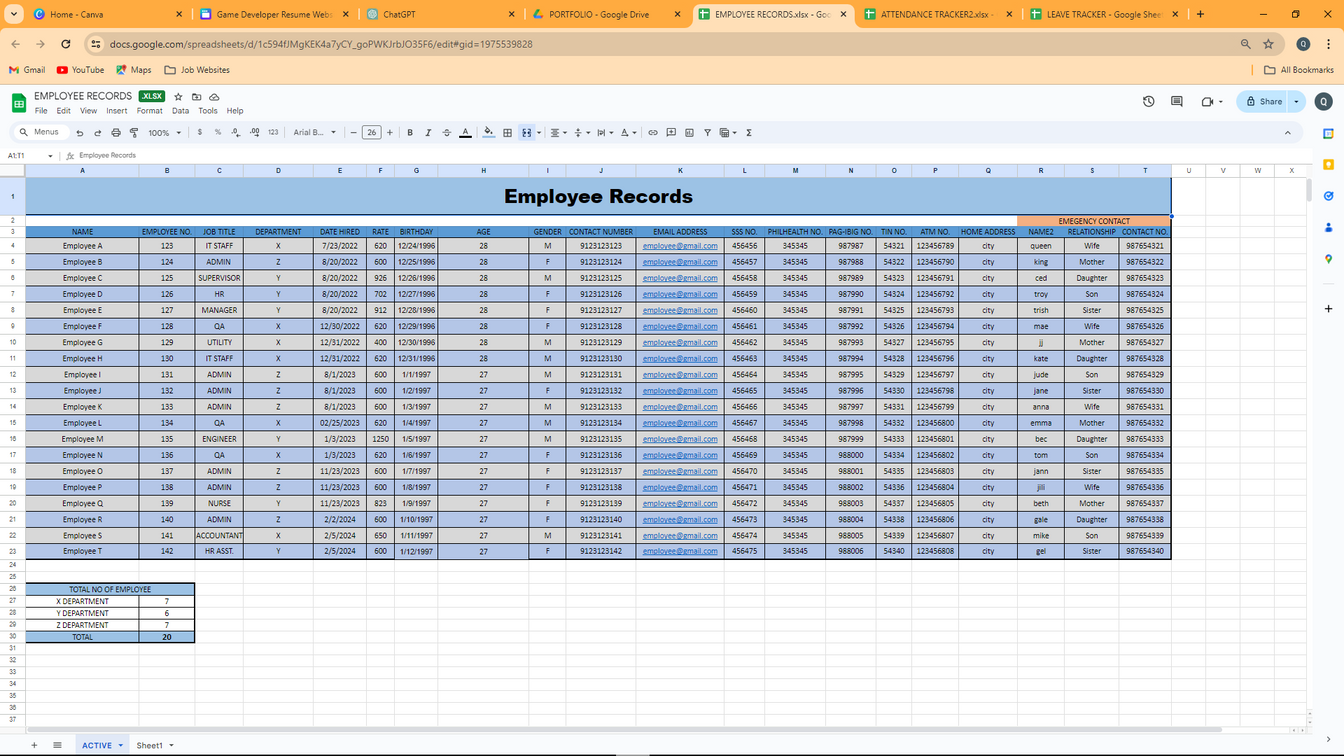Image resolution: width=1344 pixels, height=756 pixels.
Task: Open the Functions sigma icon
Action: click(749, 133)
